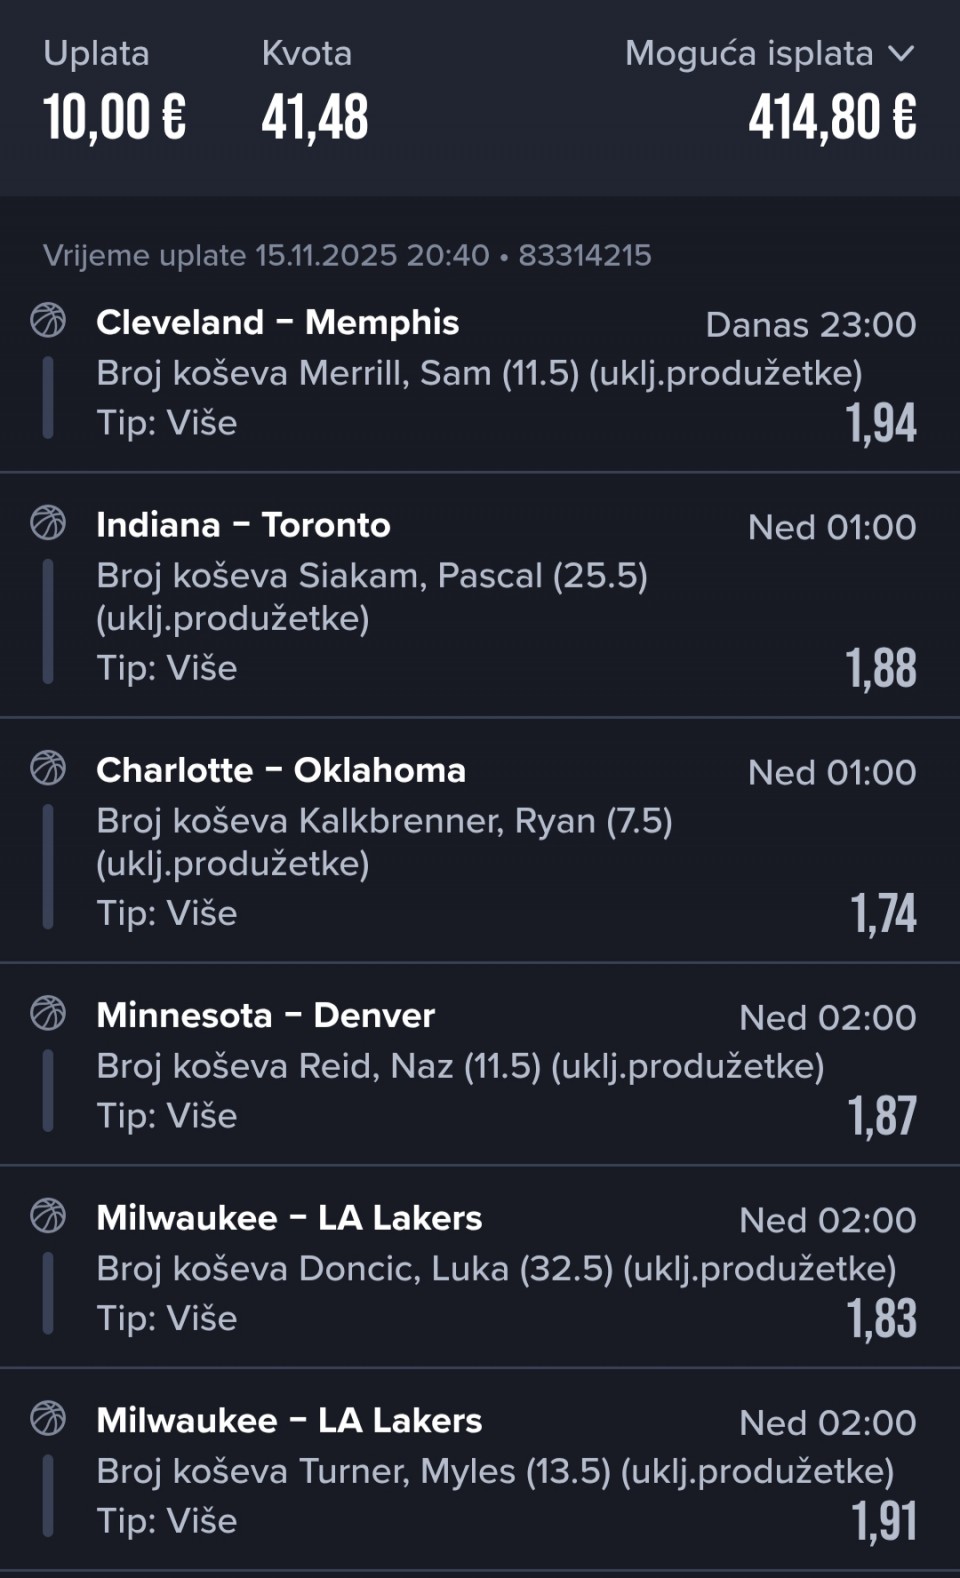Expand the Moguća isplata chevron
960x1578 pixels.
pos(901,54)
